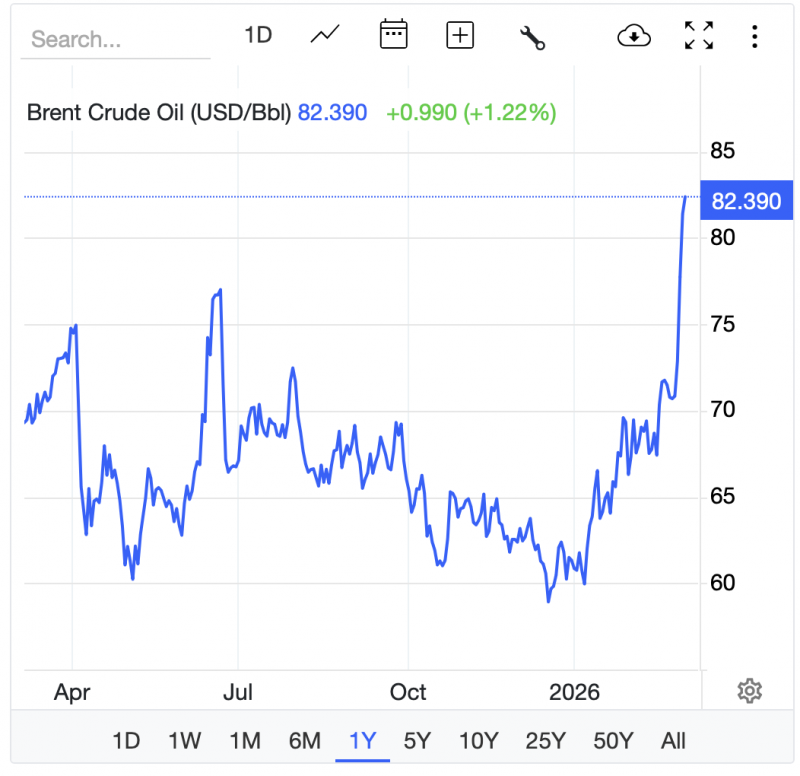The height and width of the screenshot is (776, 800).
Task: Switch to the 1M time range
Action: point(245,741)
